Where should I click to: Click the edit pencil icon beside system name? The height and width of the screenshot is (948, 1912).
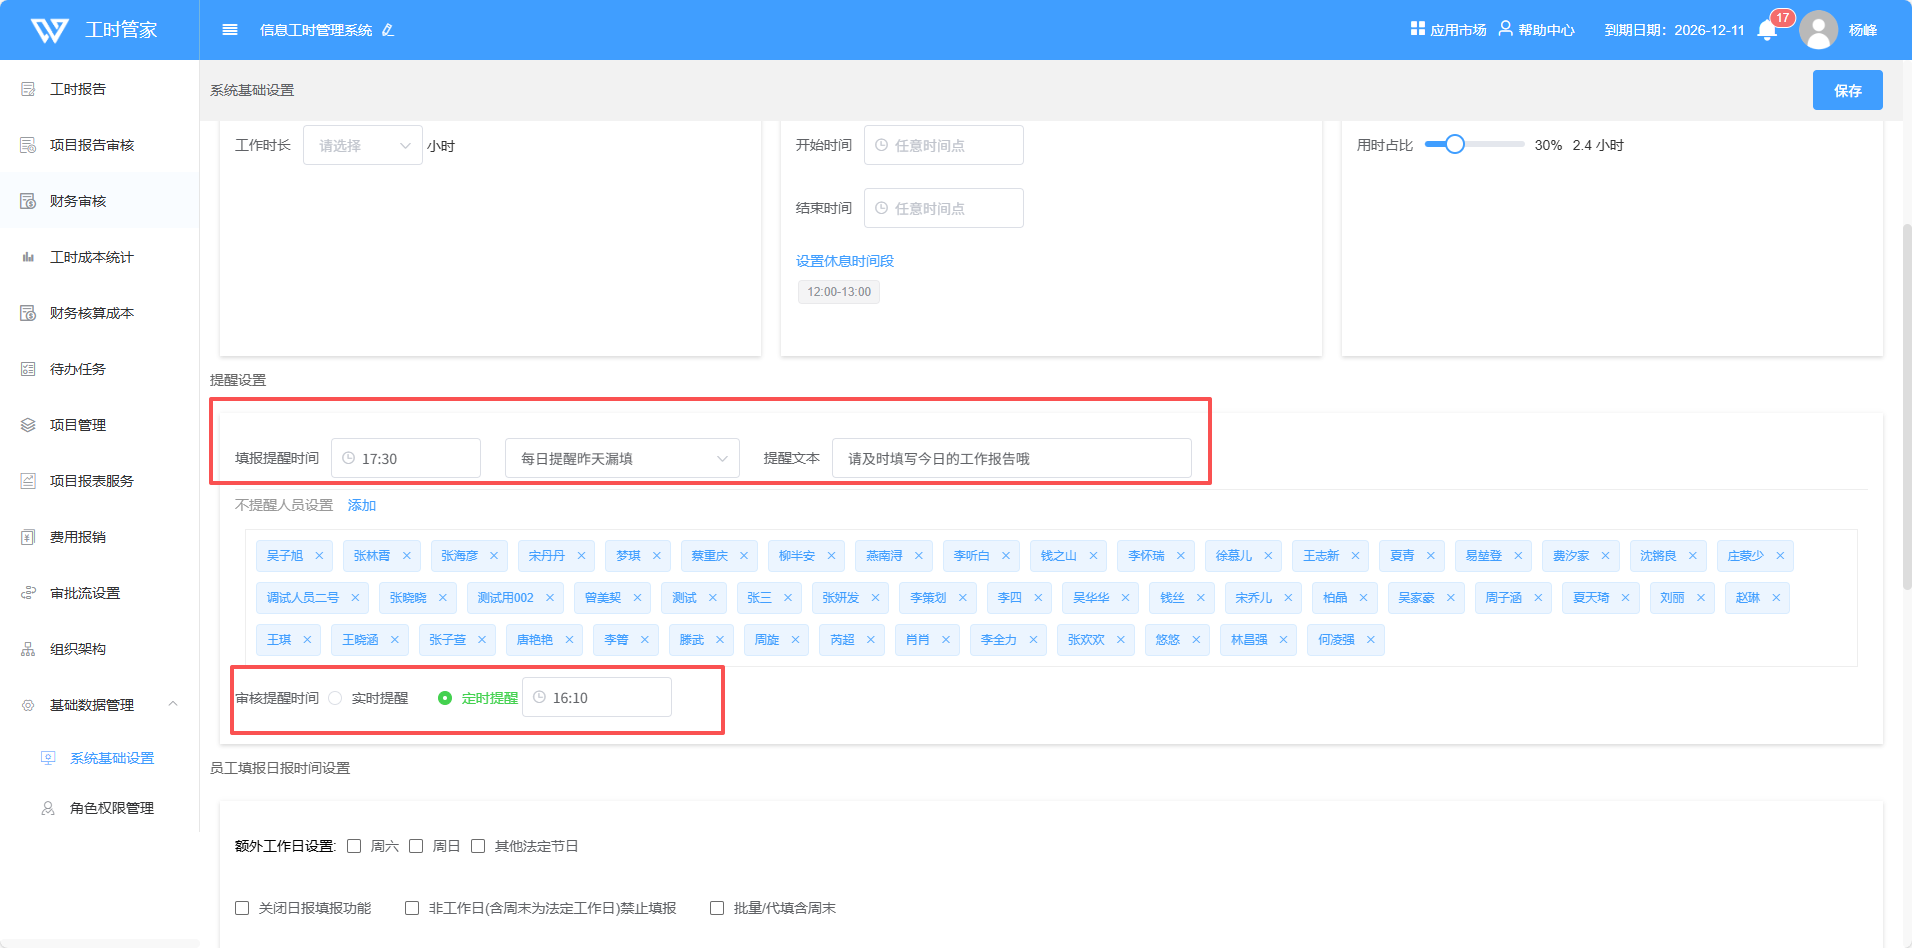388,30
